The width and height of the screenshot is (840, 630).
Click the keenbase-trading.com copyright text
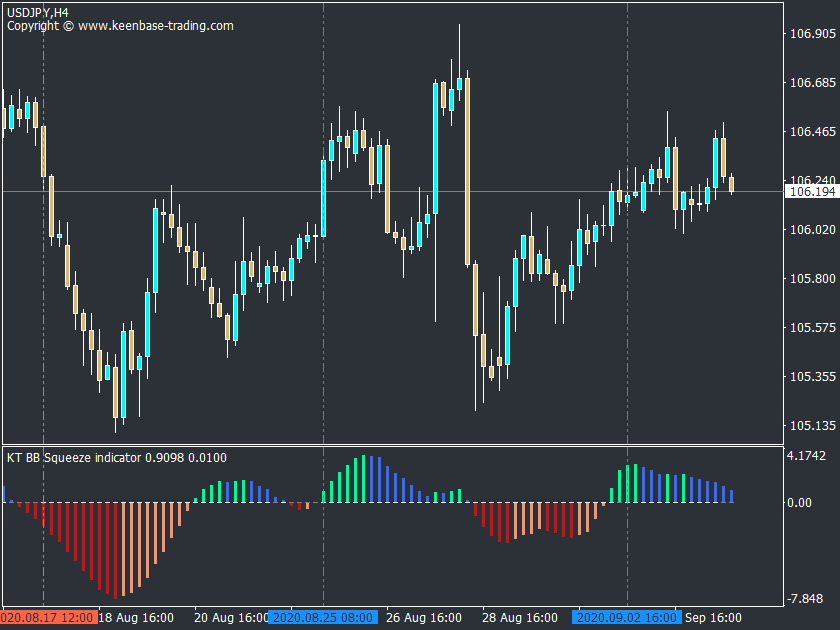click(120, 26)
